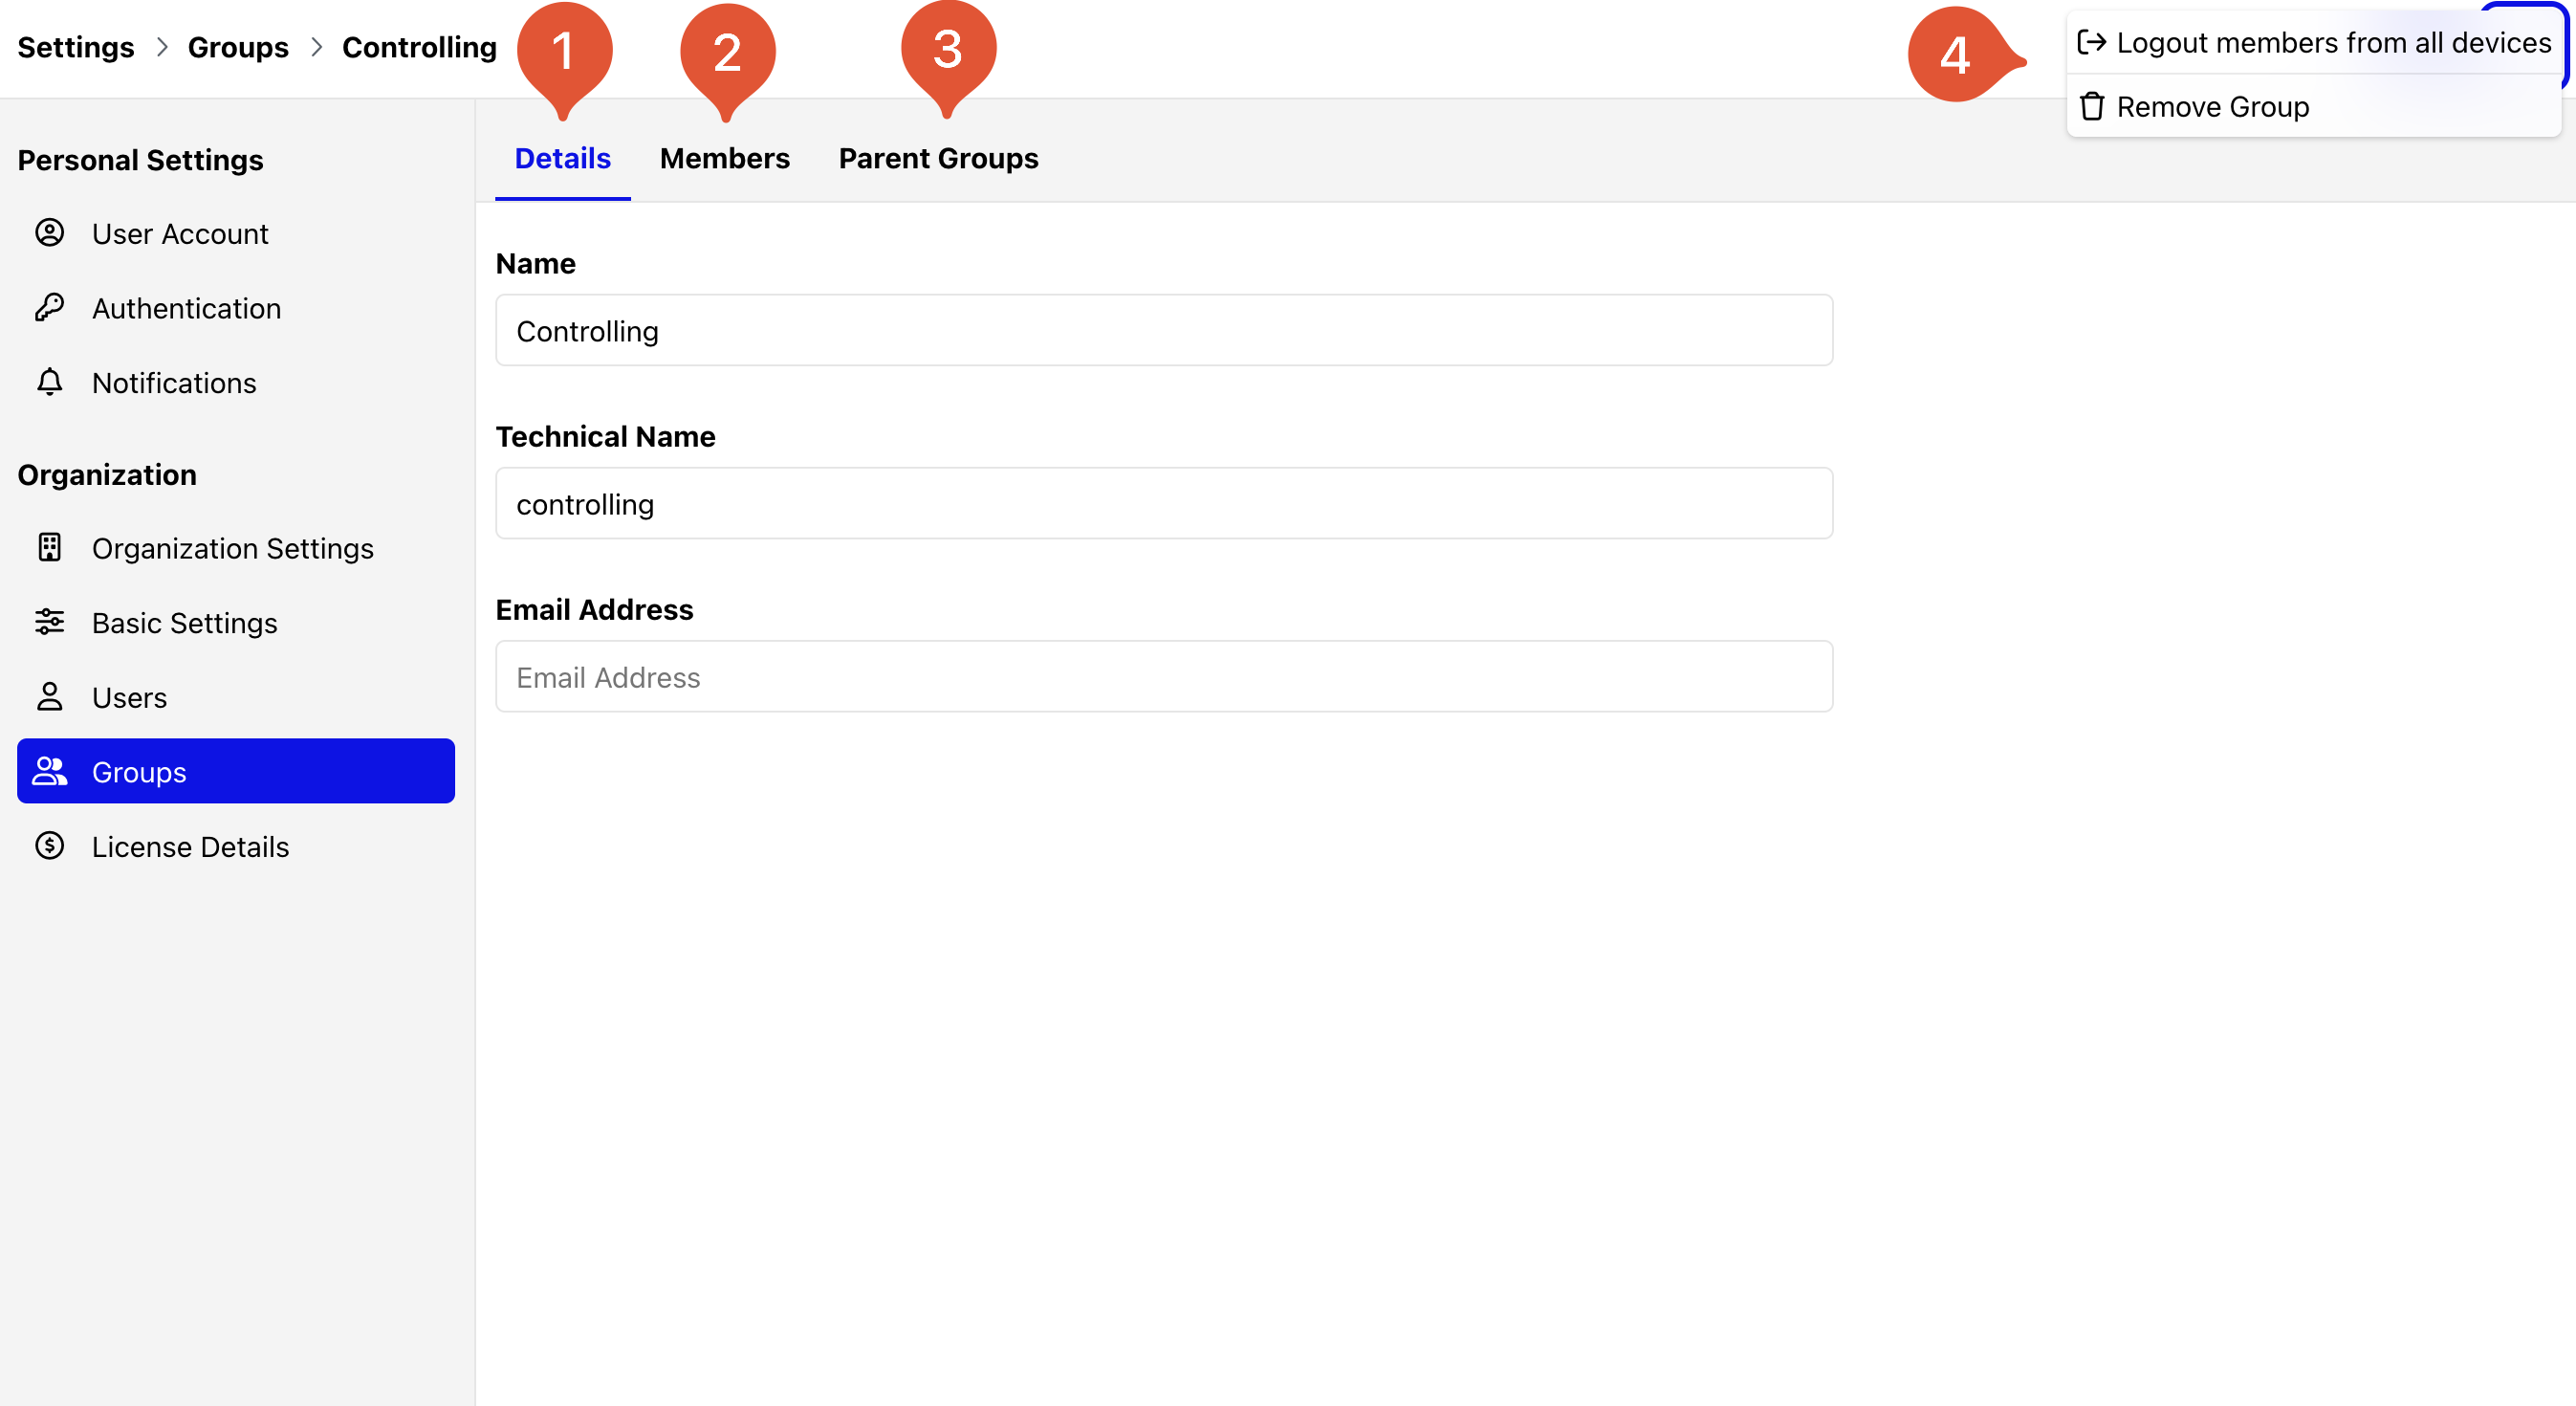The height and width of the screenshot is (1406, 2576).
Task: Select Logout members from all devices
Action: tap(2314, 42)
